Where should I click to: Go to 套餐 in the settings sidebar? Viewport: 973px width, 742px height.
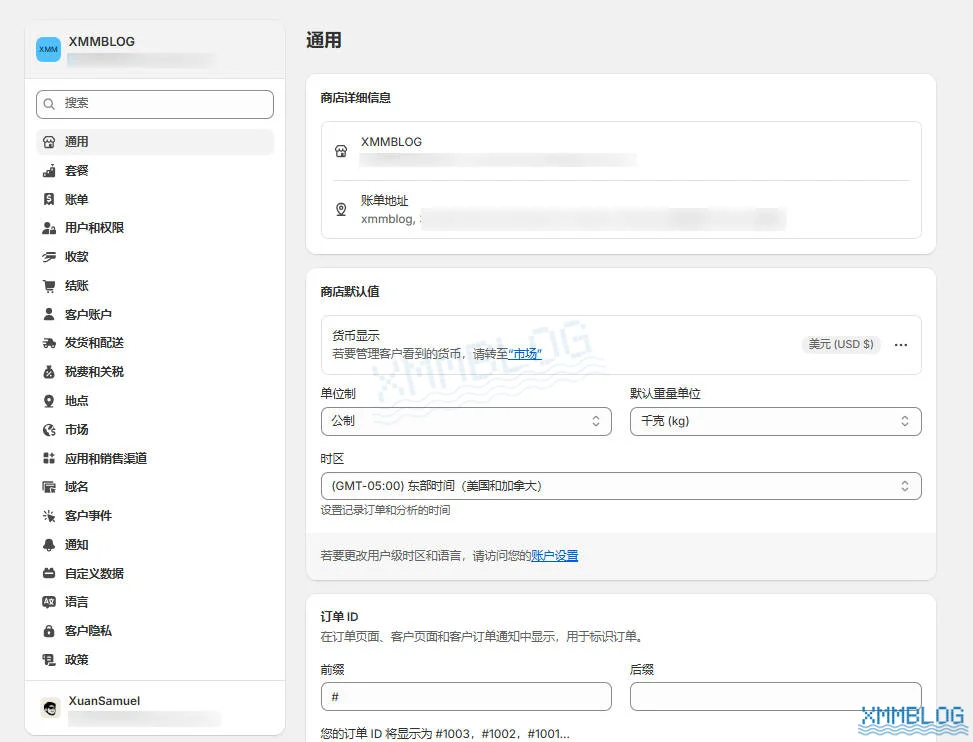pyautogui.click(x=155, y=171)
